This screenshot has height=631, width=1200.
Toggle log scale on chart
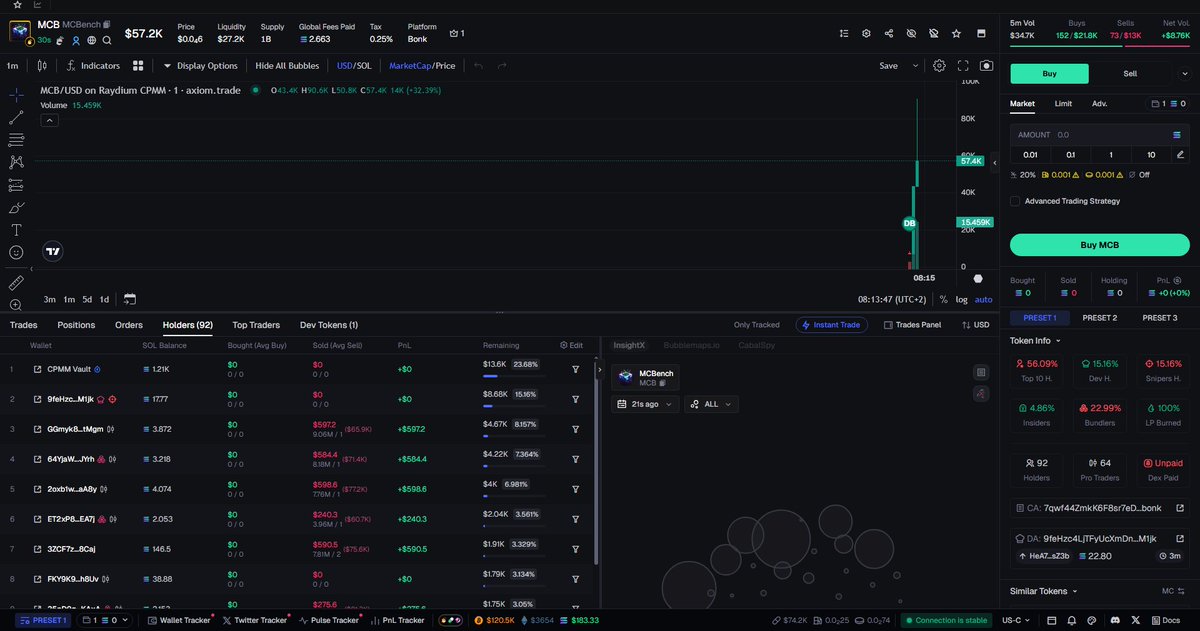[x=961, y=299]
